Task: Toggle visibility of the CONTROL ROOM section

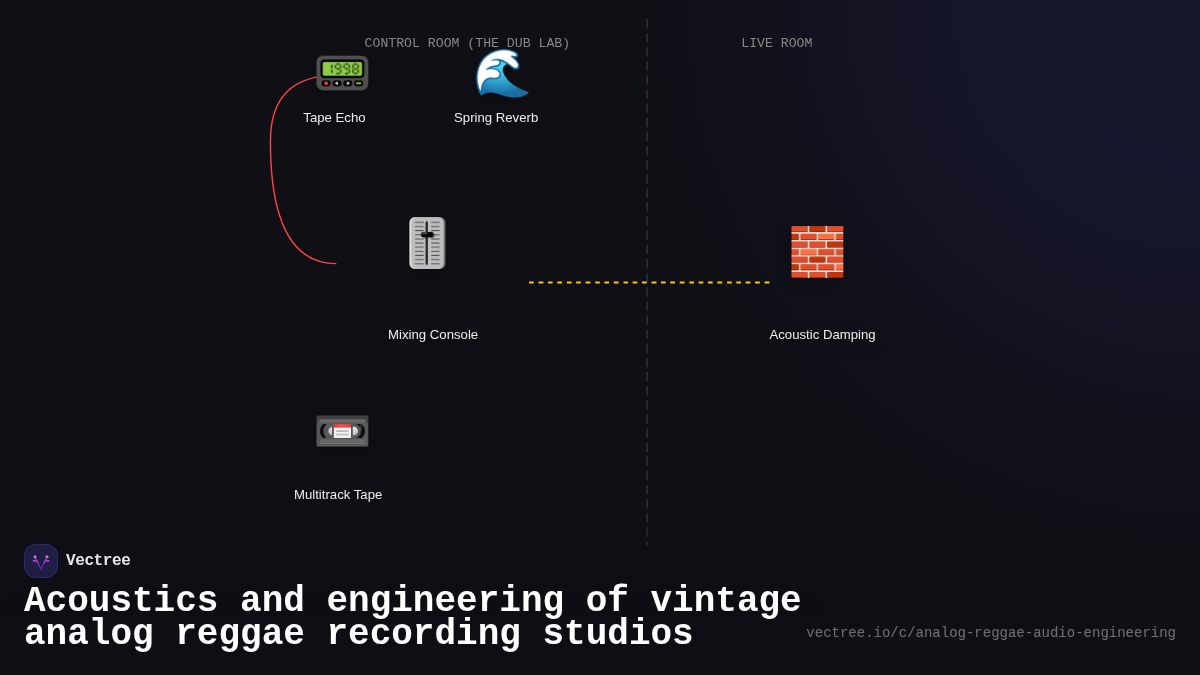Action: [x=467, y=43]
